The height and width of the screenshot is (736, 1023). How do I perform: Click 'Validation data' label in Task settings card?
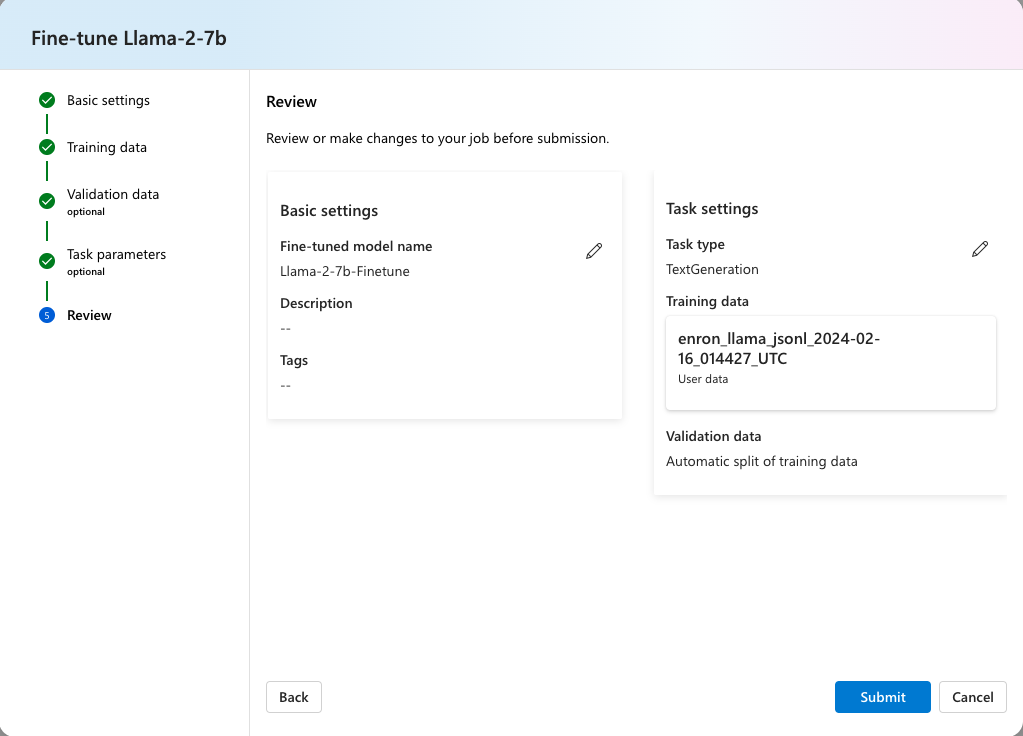(714, 436)
